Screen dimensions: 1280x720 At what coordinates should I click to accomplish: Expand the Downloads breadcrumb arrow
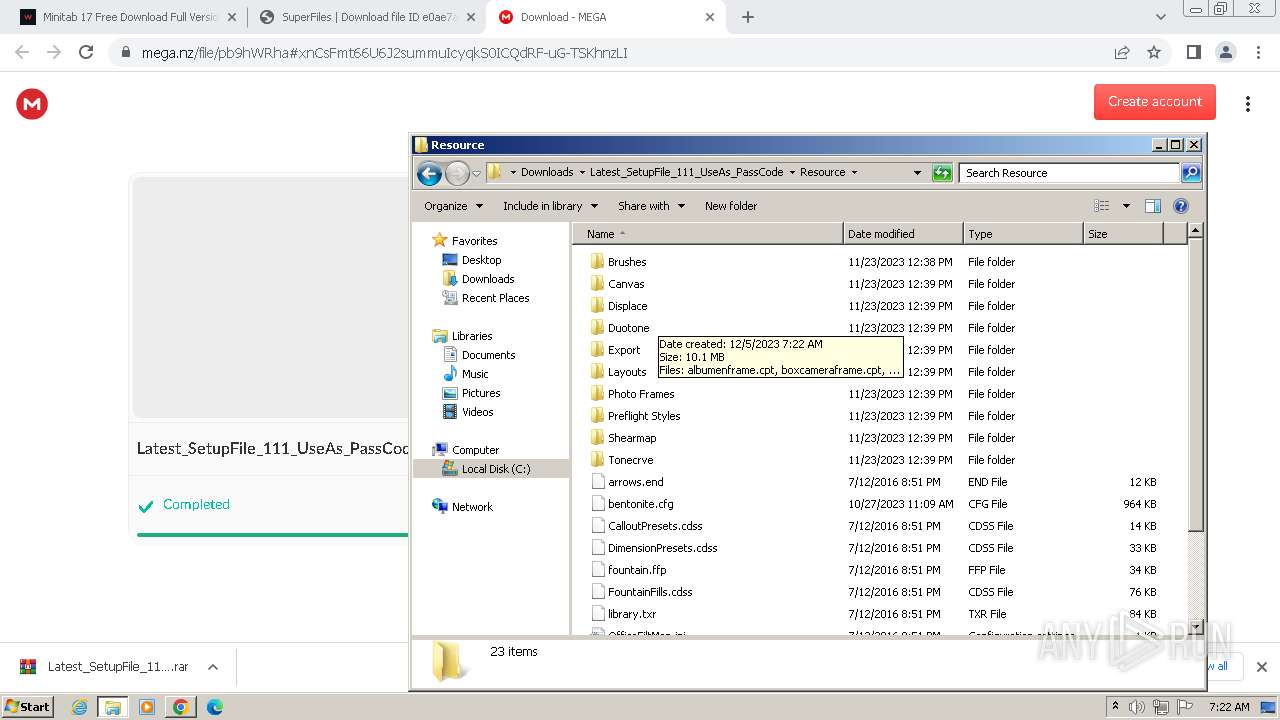582,173
